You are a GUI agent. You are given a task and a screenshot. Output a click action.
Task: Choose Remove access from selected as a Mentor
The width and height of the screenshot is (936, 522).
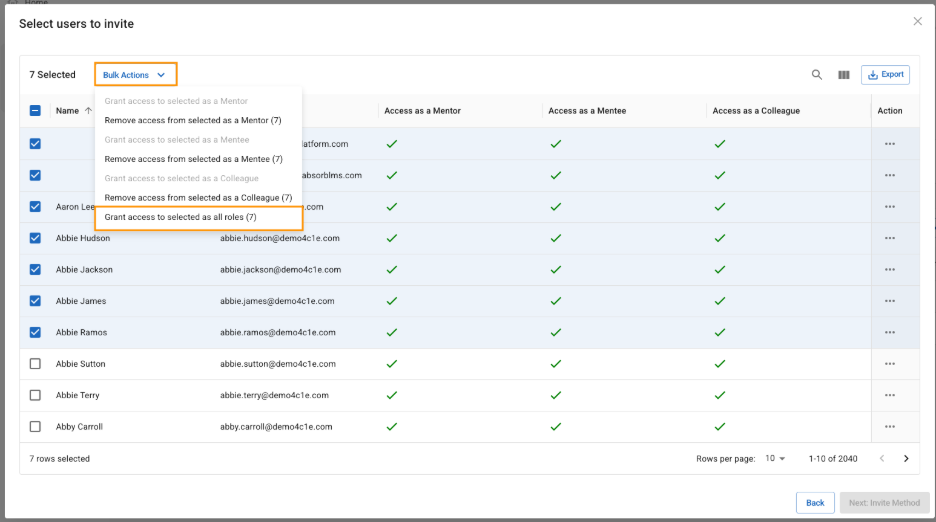point(192,120)
